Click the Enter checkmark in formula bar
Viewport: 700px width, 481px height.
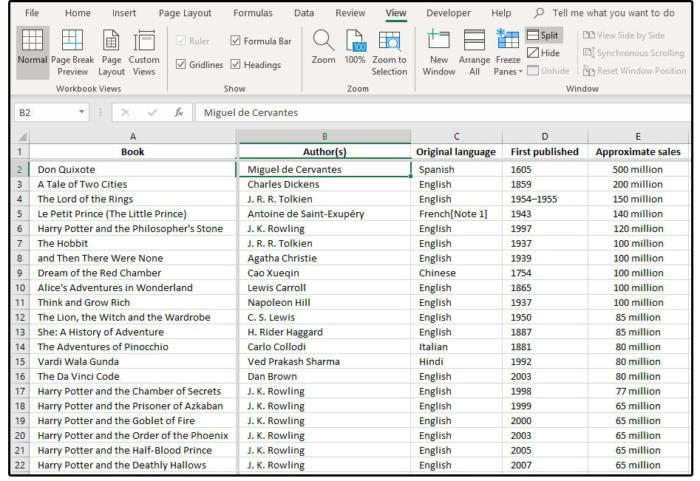click(152, 113)
